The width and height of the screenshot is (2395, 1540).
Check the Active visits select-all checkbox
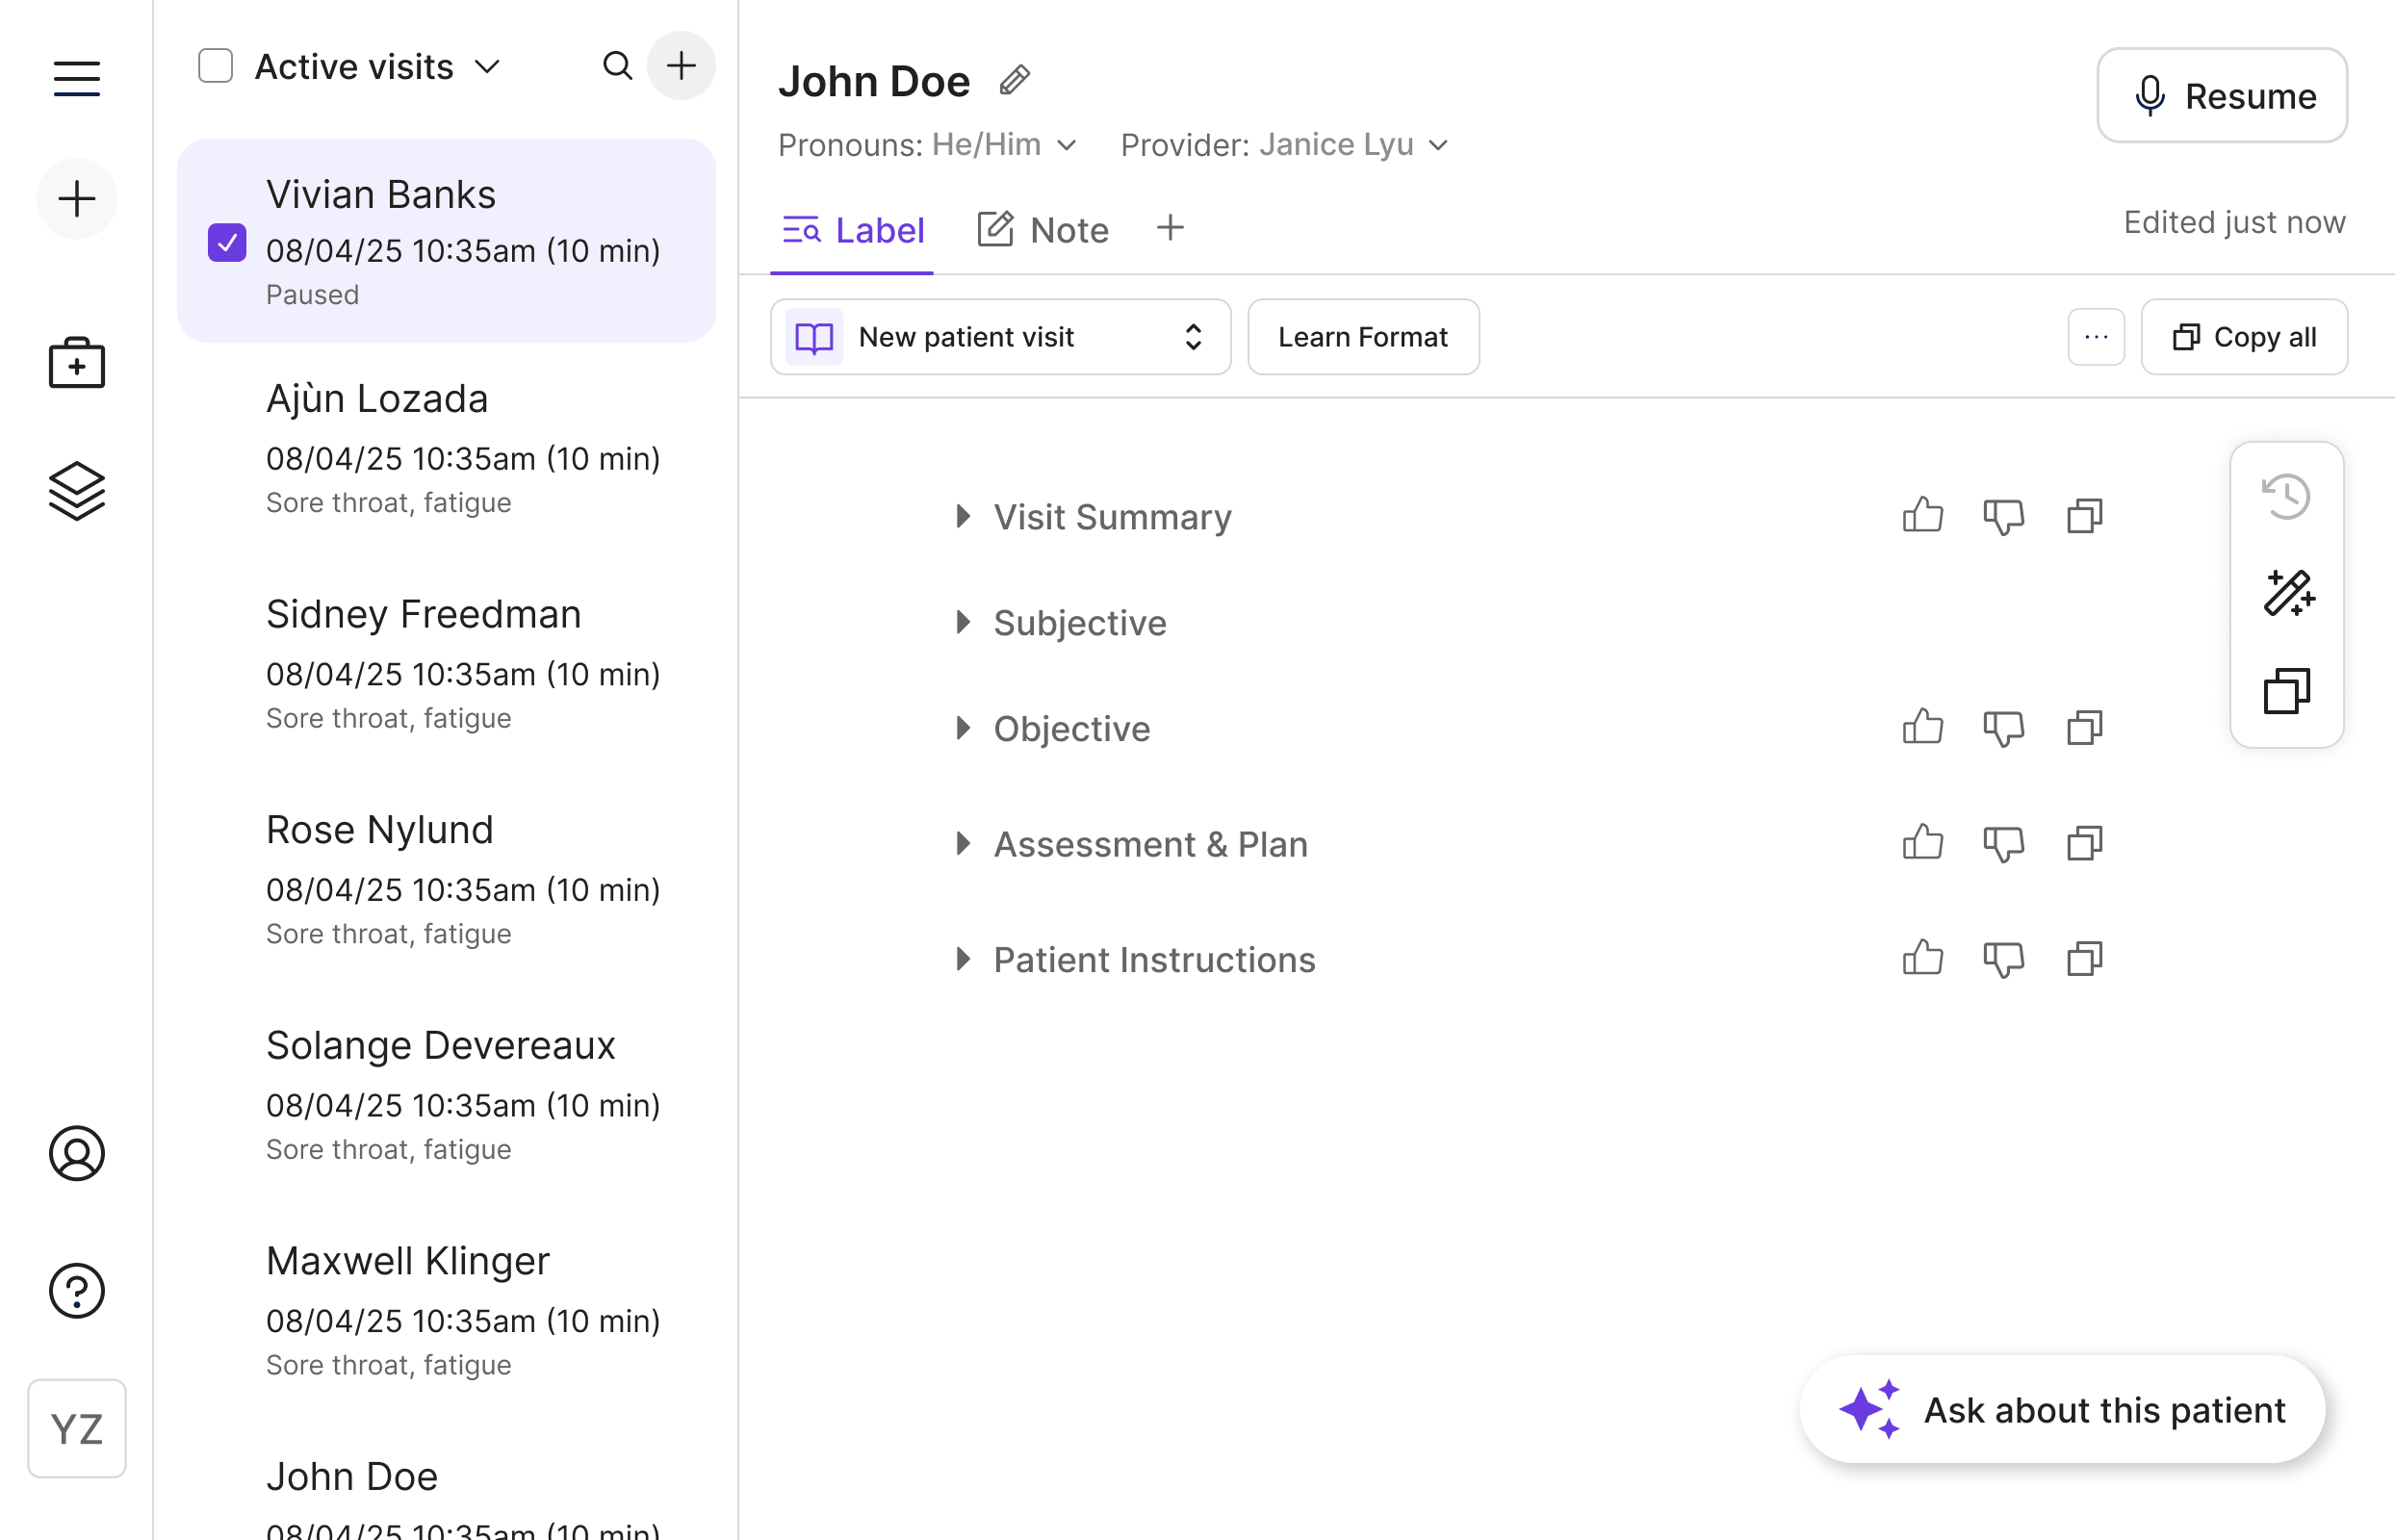click(215, 66)
